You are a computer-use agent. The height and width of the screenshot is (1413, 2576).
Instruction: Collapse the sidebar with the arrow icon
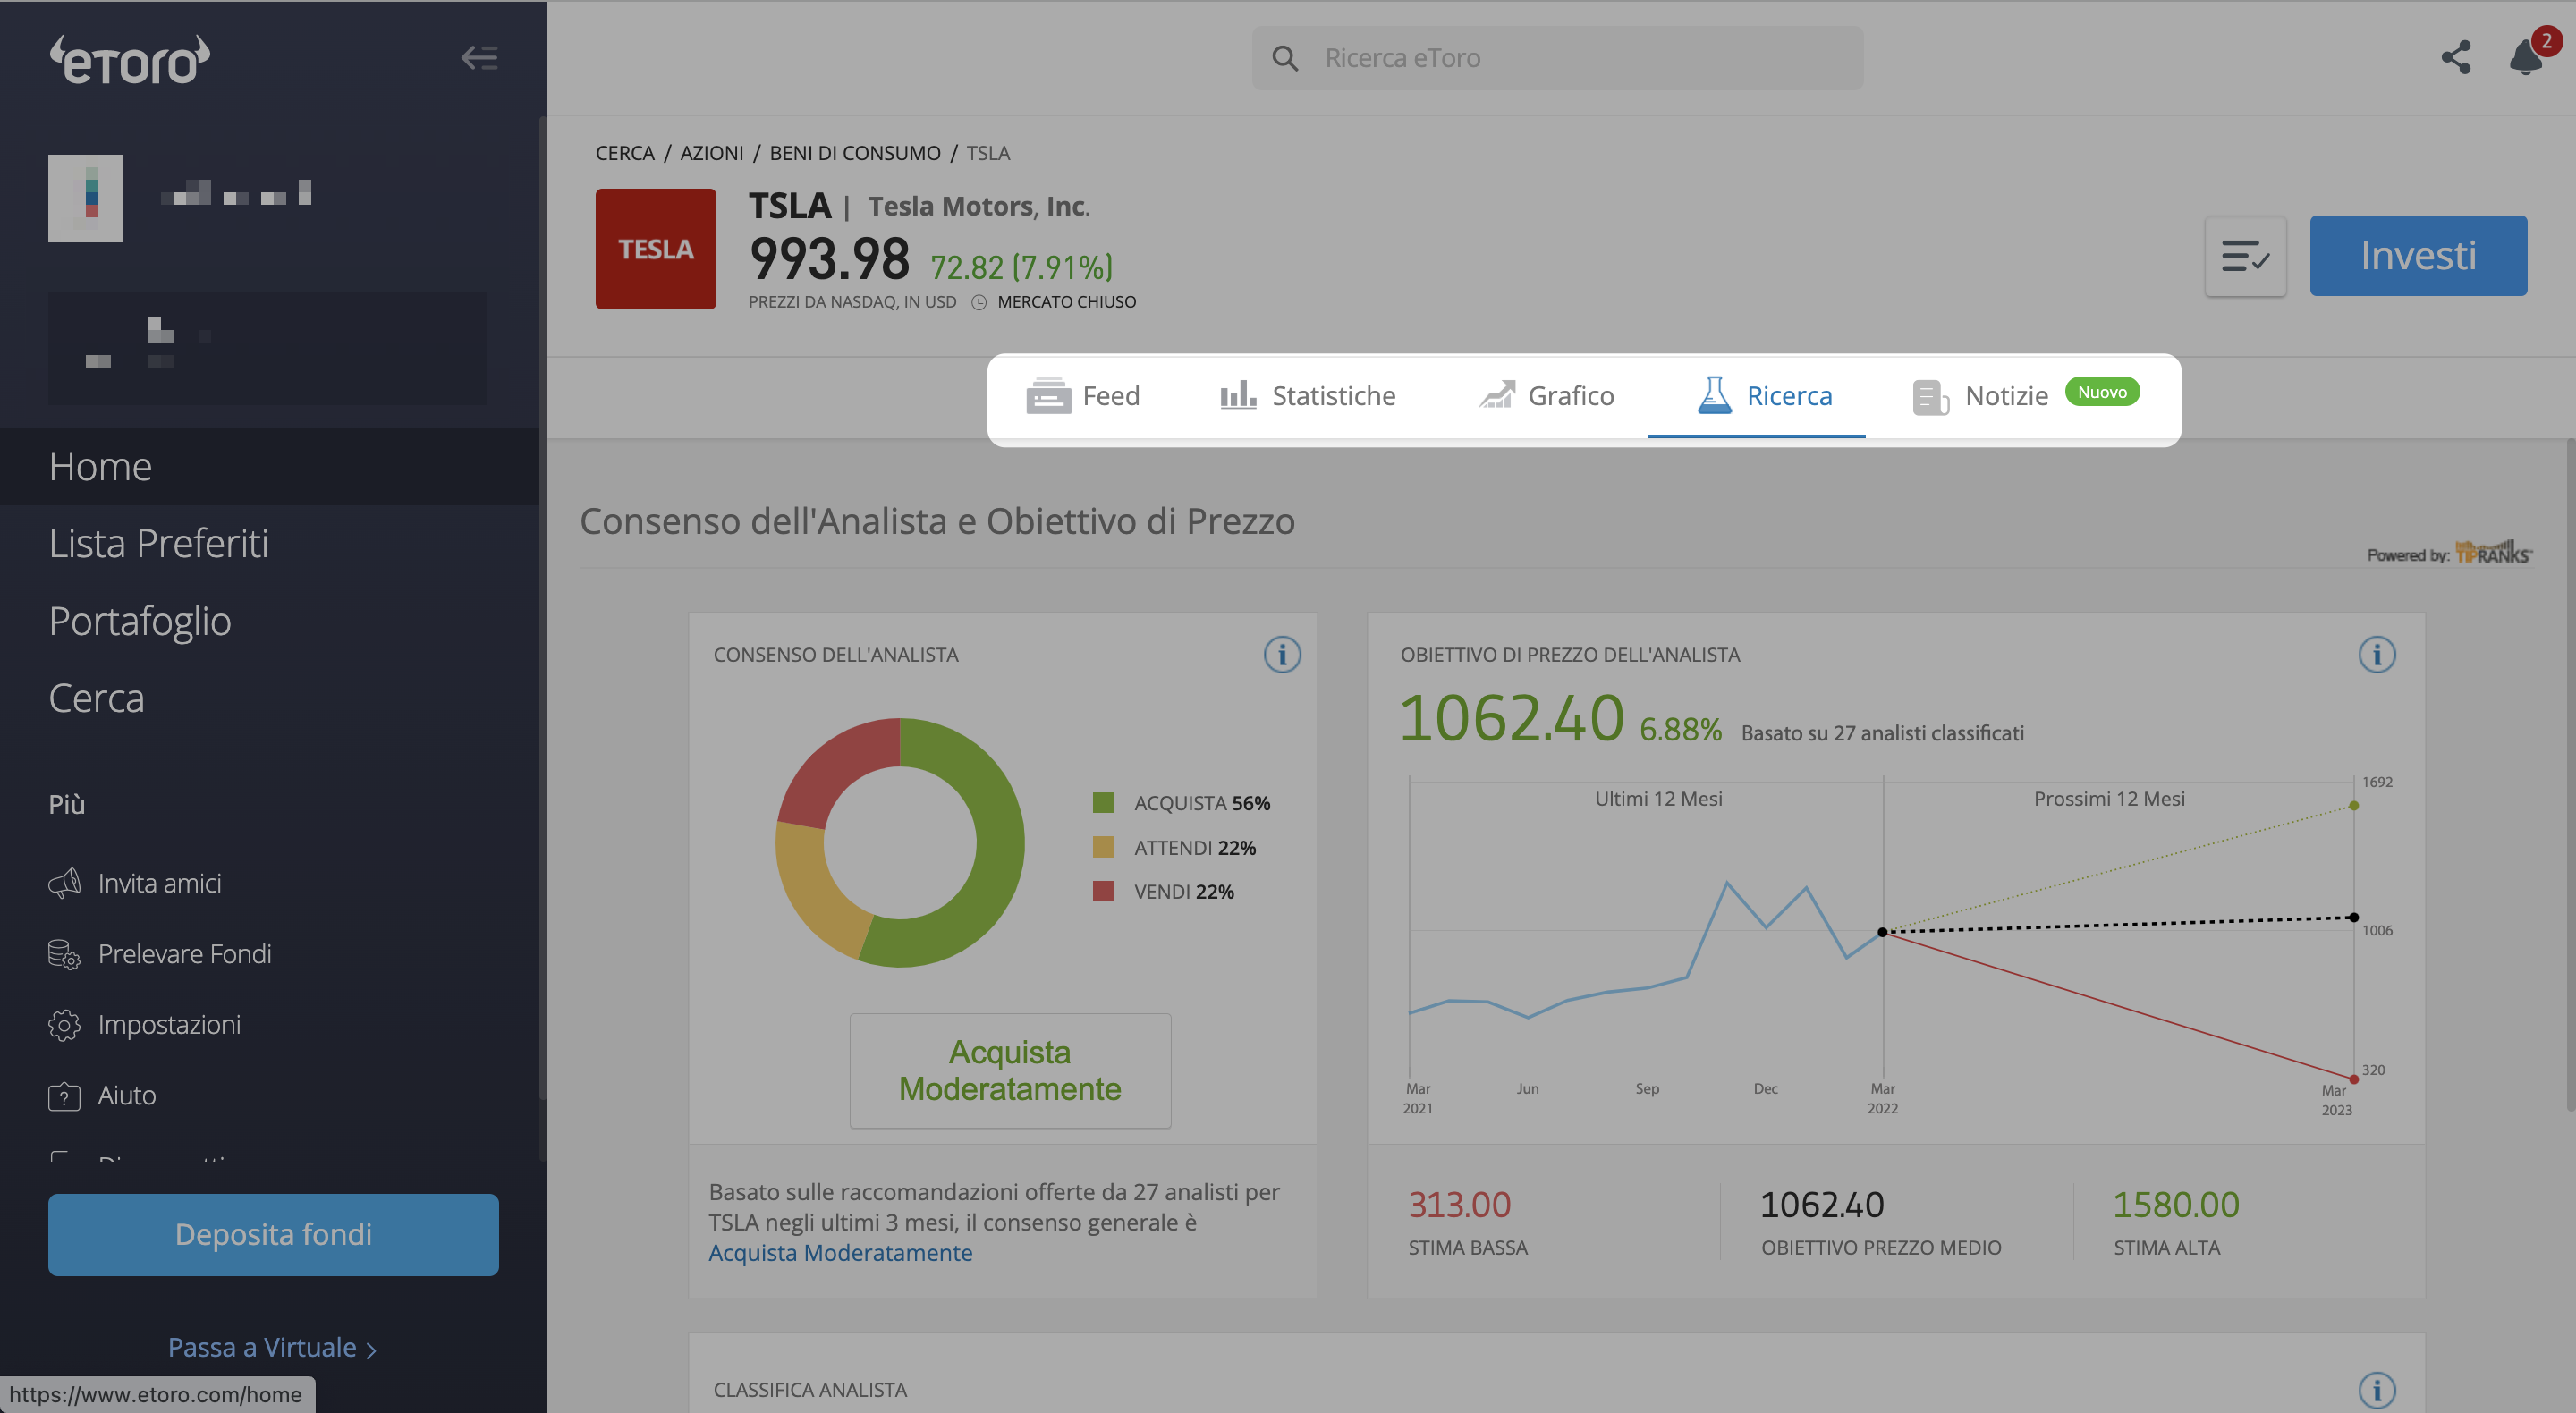coord(479,58)
